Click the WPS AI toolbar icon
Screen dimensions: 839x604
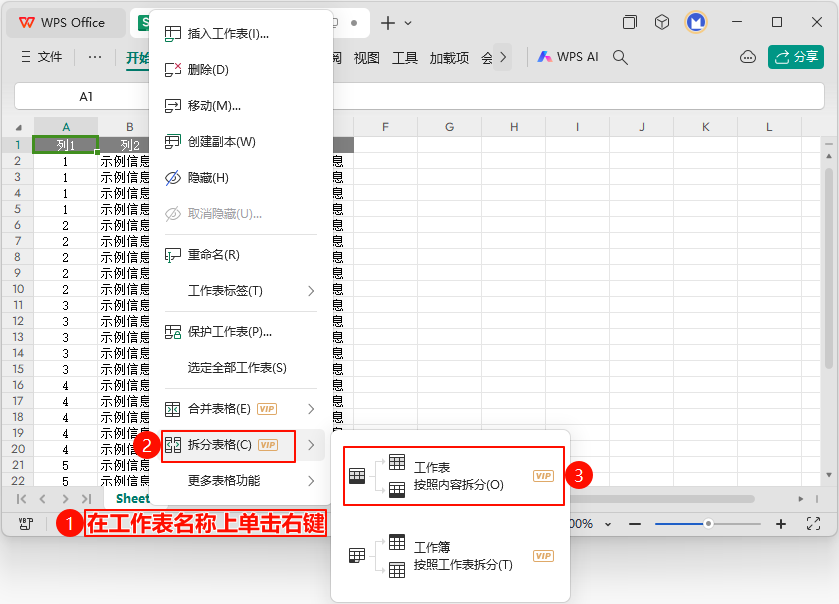click(x=568, y=58)
